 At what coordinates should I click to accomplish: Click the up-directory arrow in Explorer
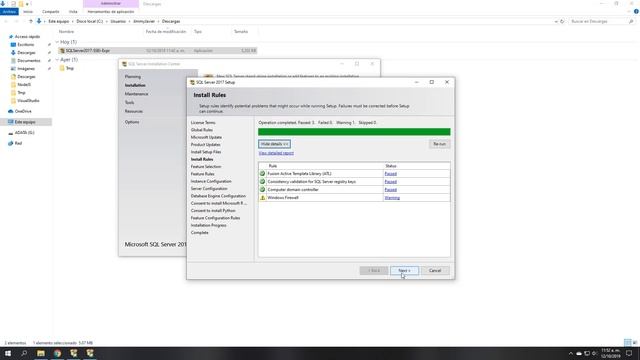pos(31,21)
